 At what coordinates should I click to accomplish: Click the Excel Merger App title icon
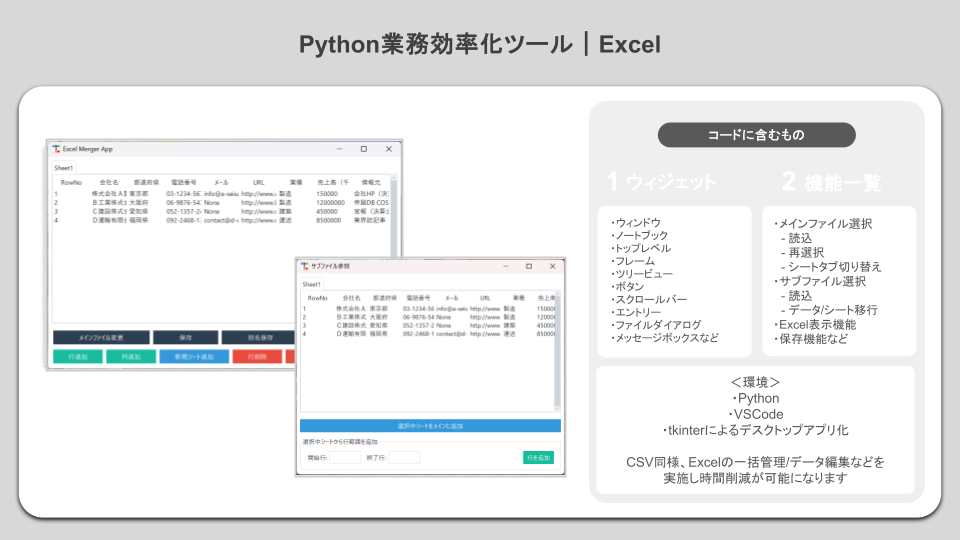56,149
